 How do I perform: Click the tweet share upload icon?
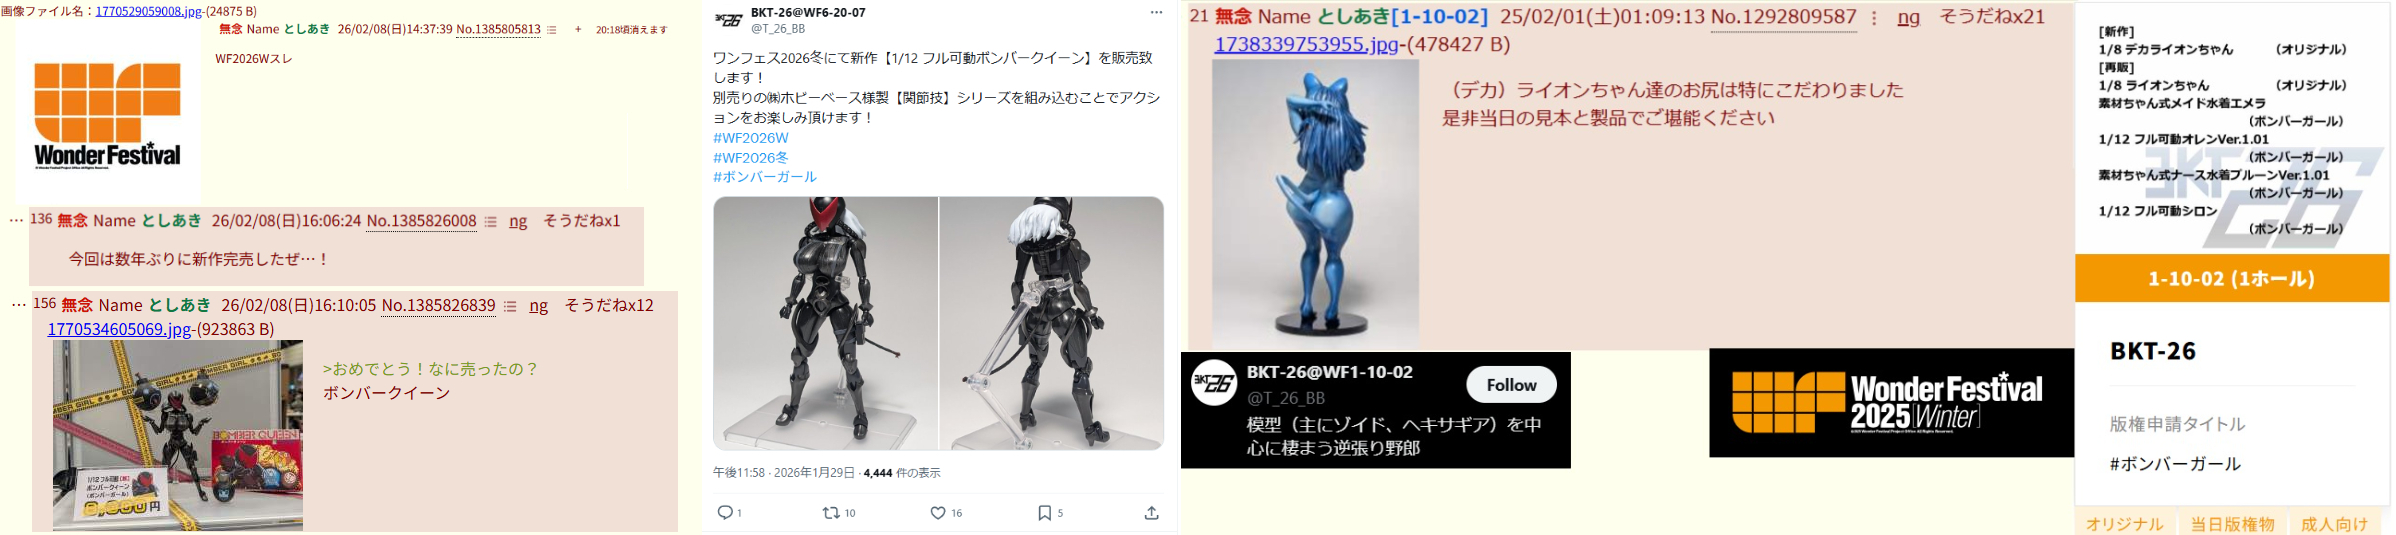point(1152,513)
